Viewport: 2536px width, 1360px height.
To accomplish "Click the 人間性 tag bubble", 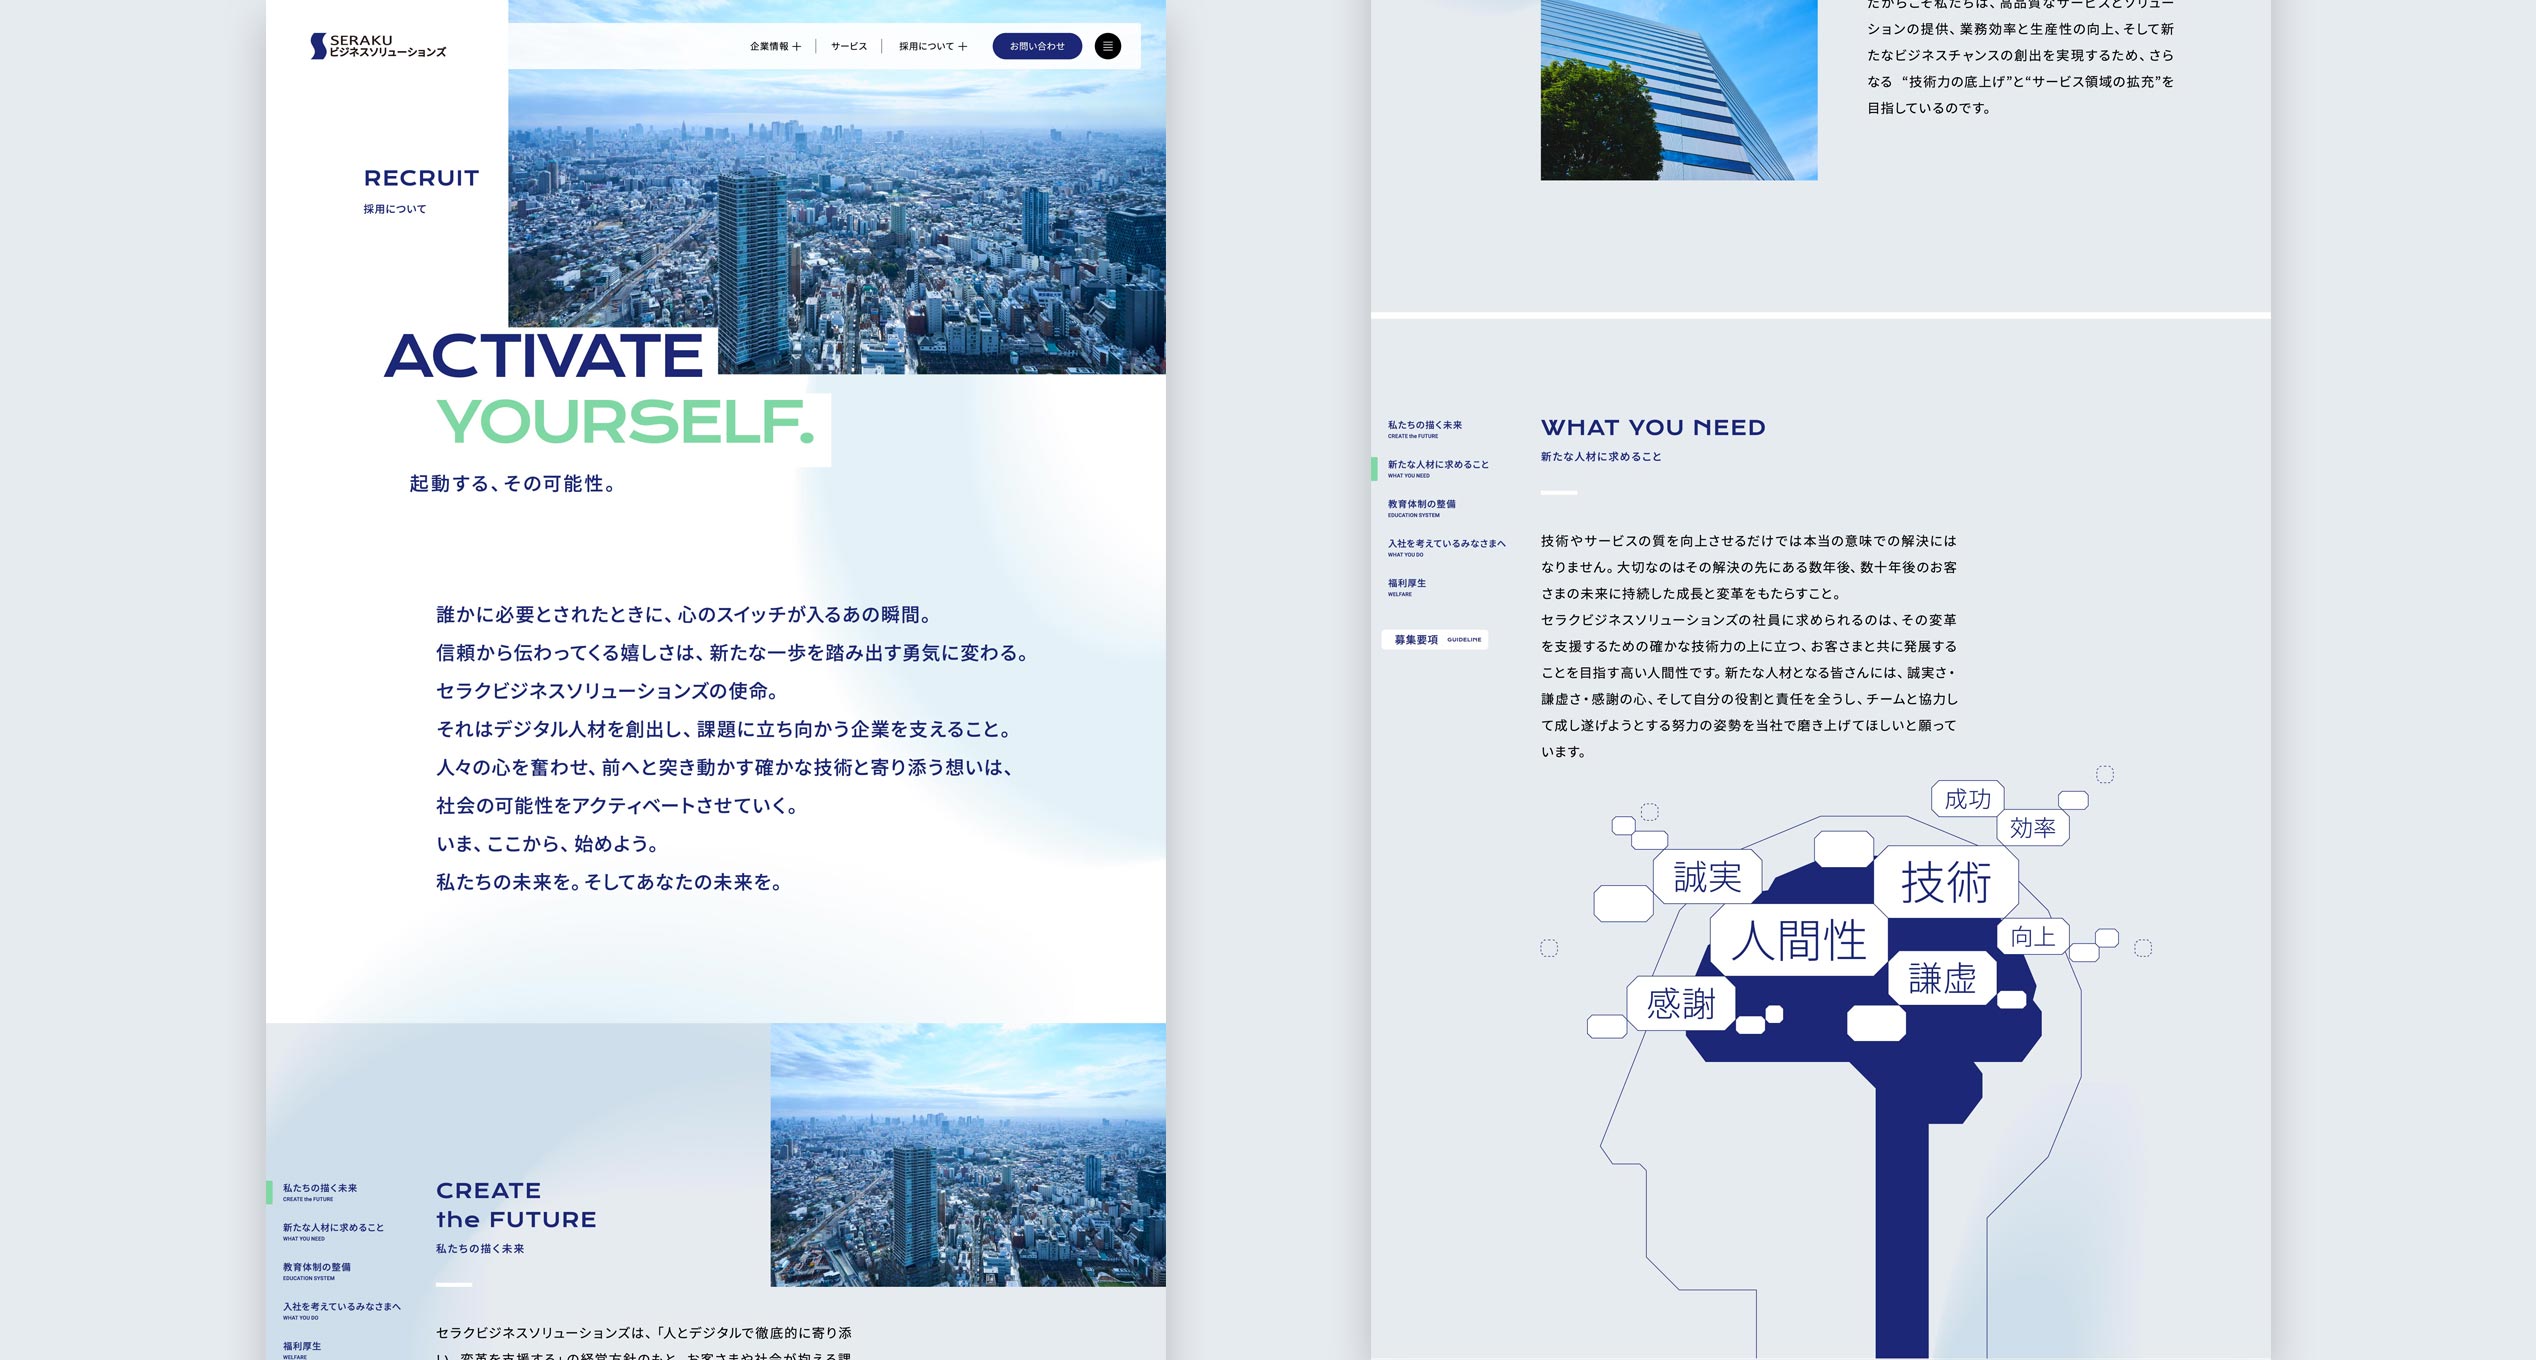I will [1798, 941].
